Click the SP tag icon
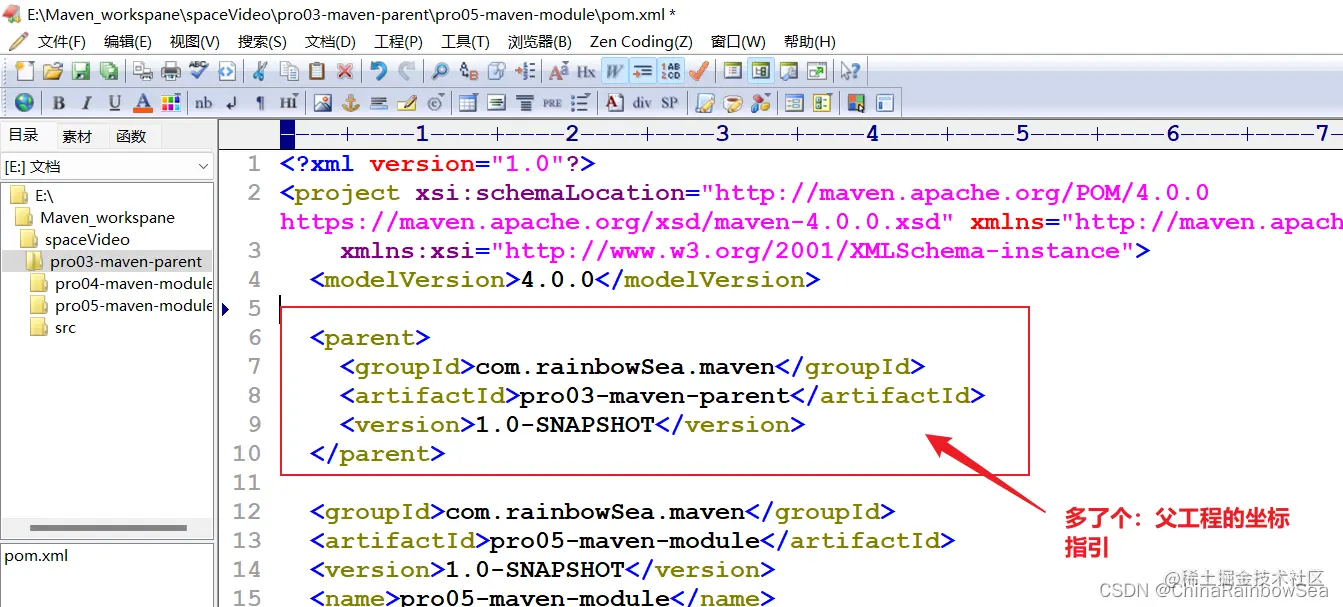Viewport: 1343px width, 607px height. pyautogui.click(x=670, y=102)
